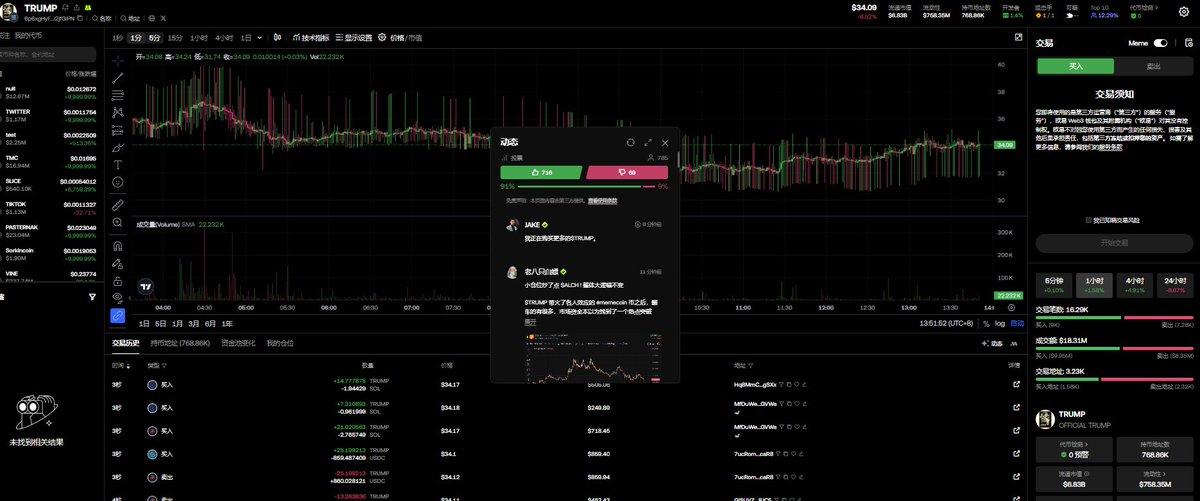Open the 查看使用条款 link

tap(602, 201)
